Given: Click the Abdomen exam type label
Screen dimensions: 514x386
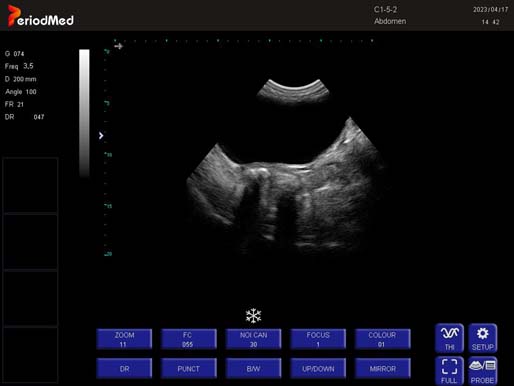Looking at the screenshot, I should click(390, 21).
